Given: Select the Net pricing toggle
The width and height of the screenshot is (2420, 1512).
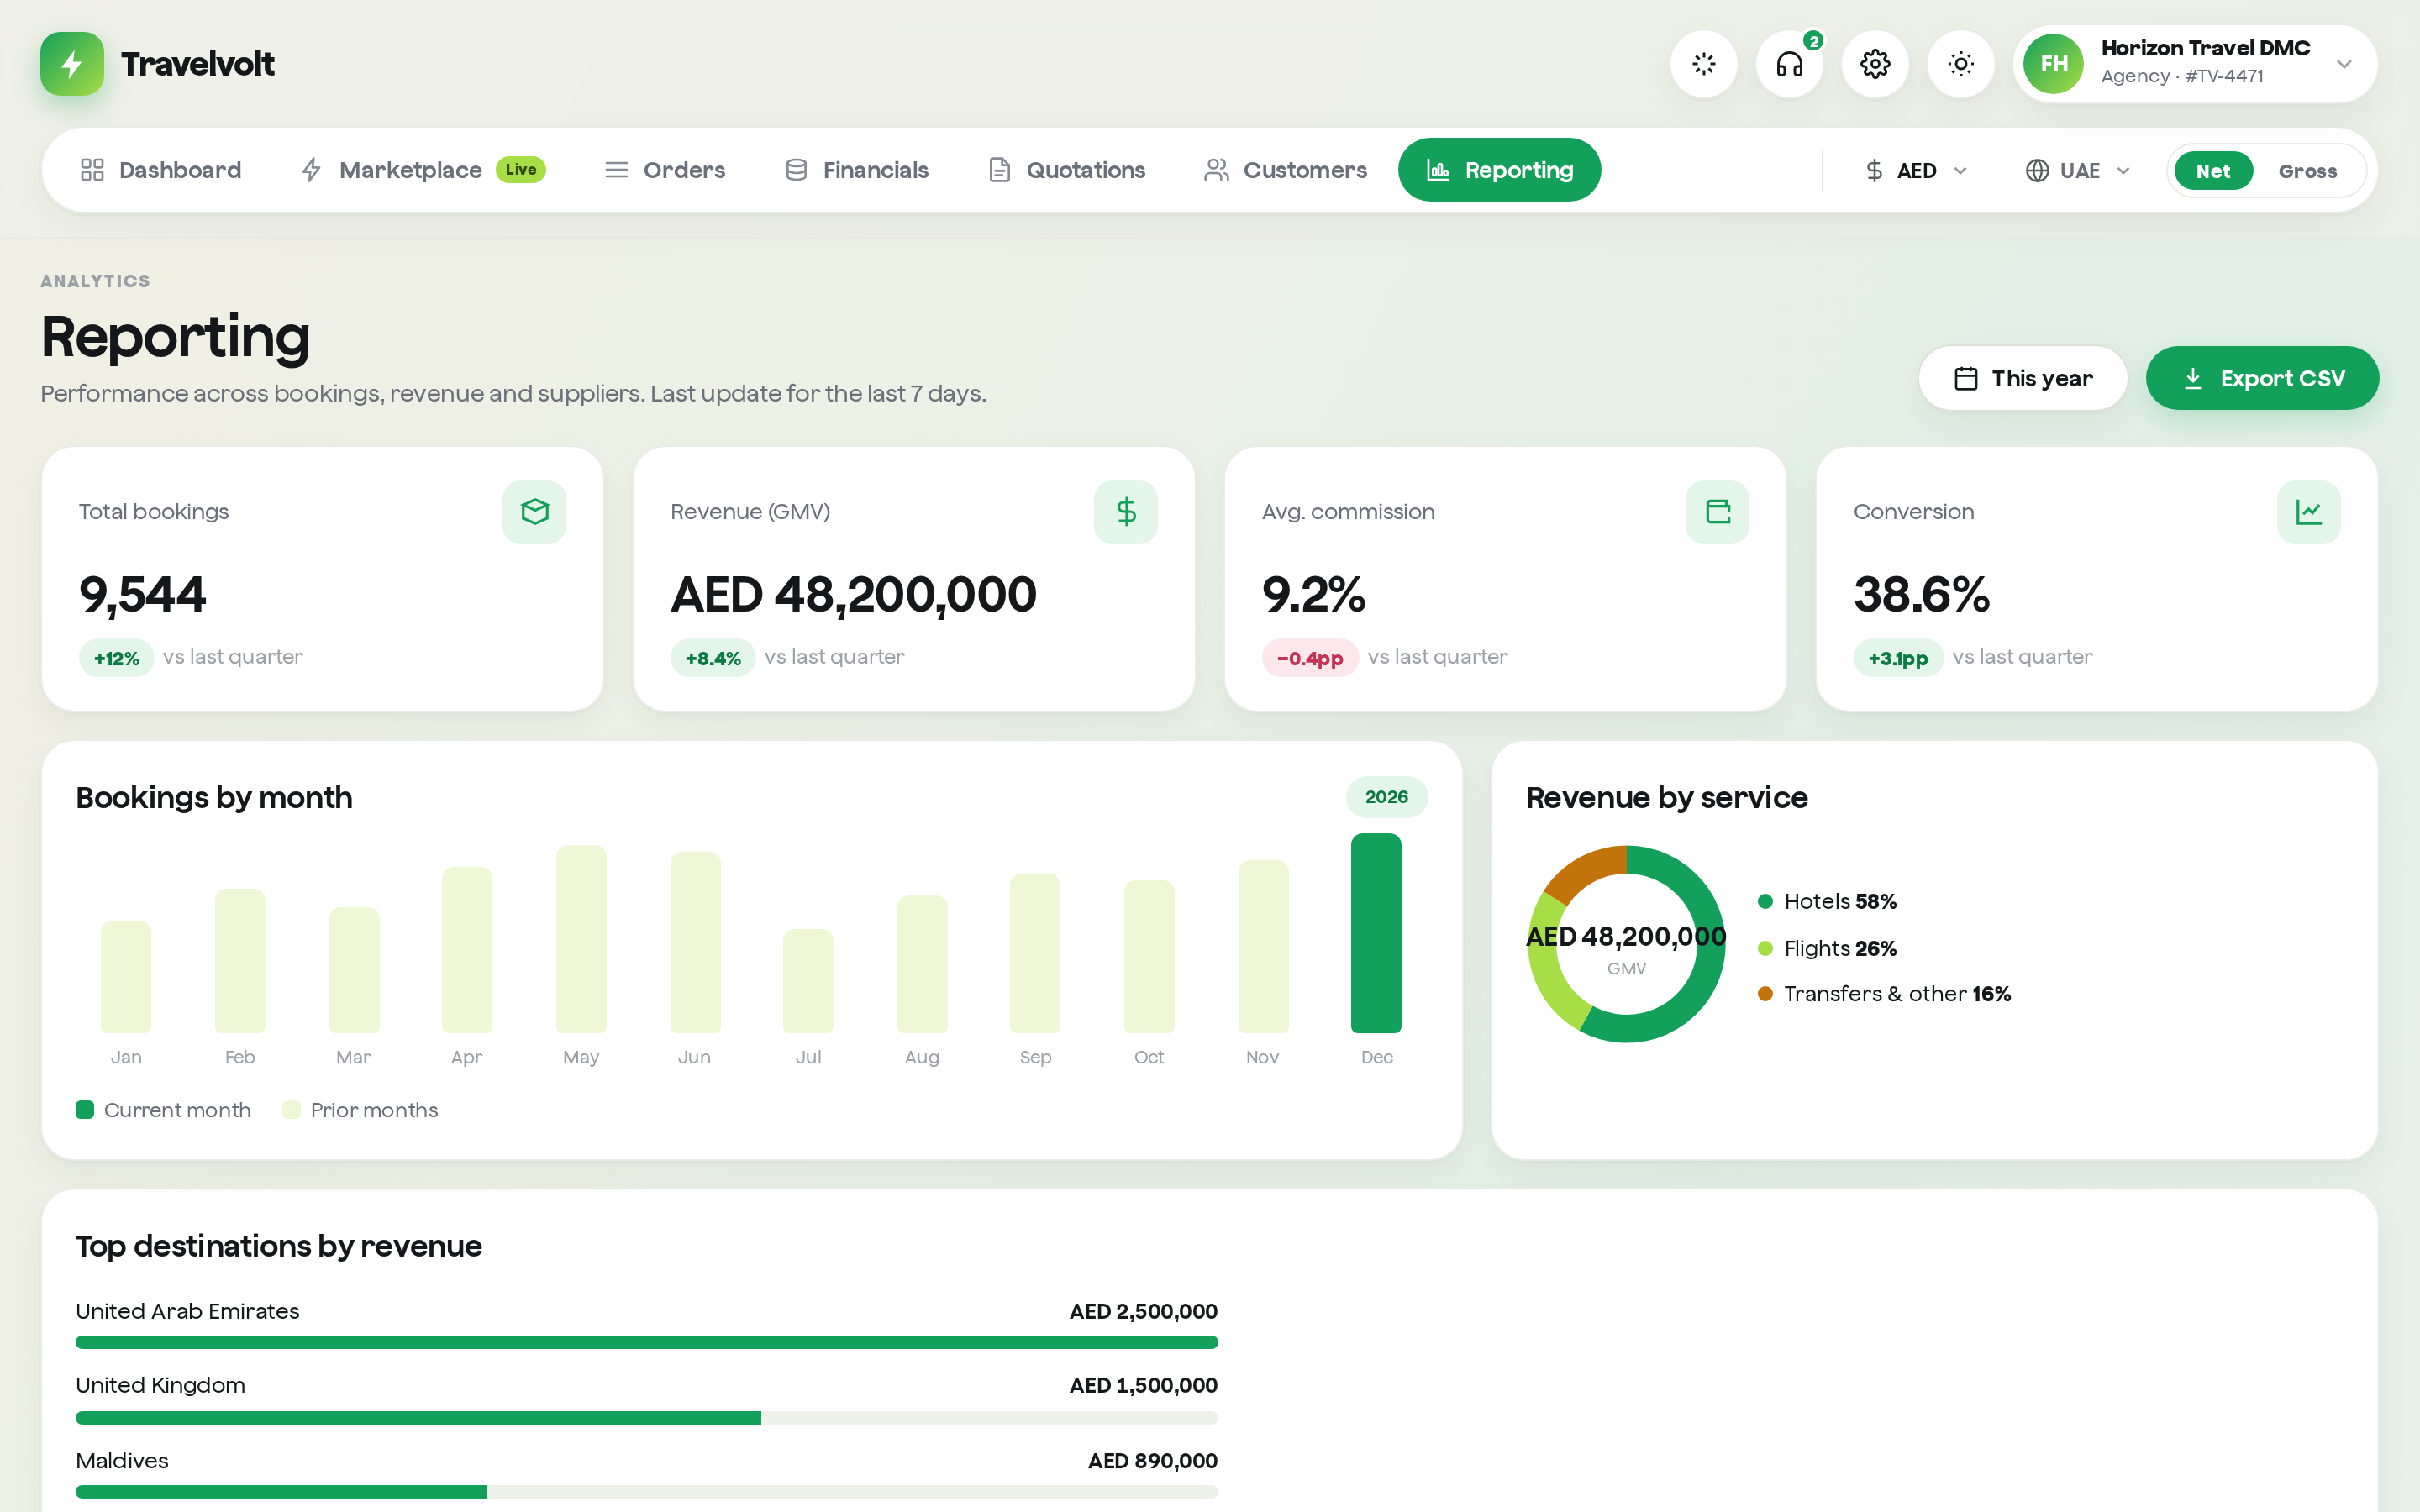Looking at the screenshot, I should pyautogui.click(x=2213, y=171).
